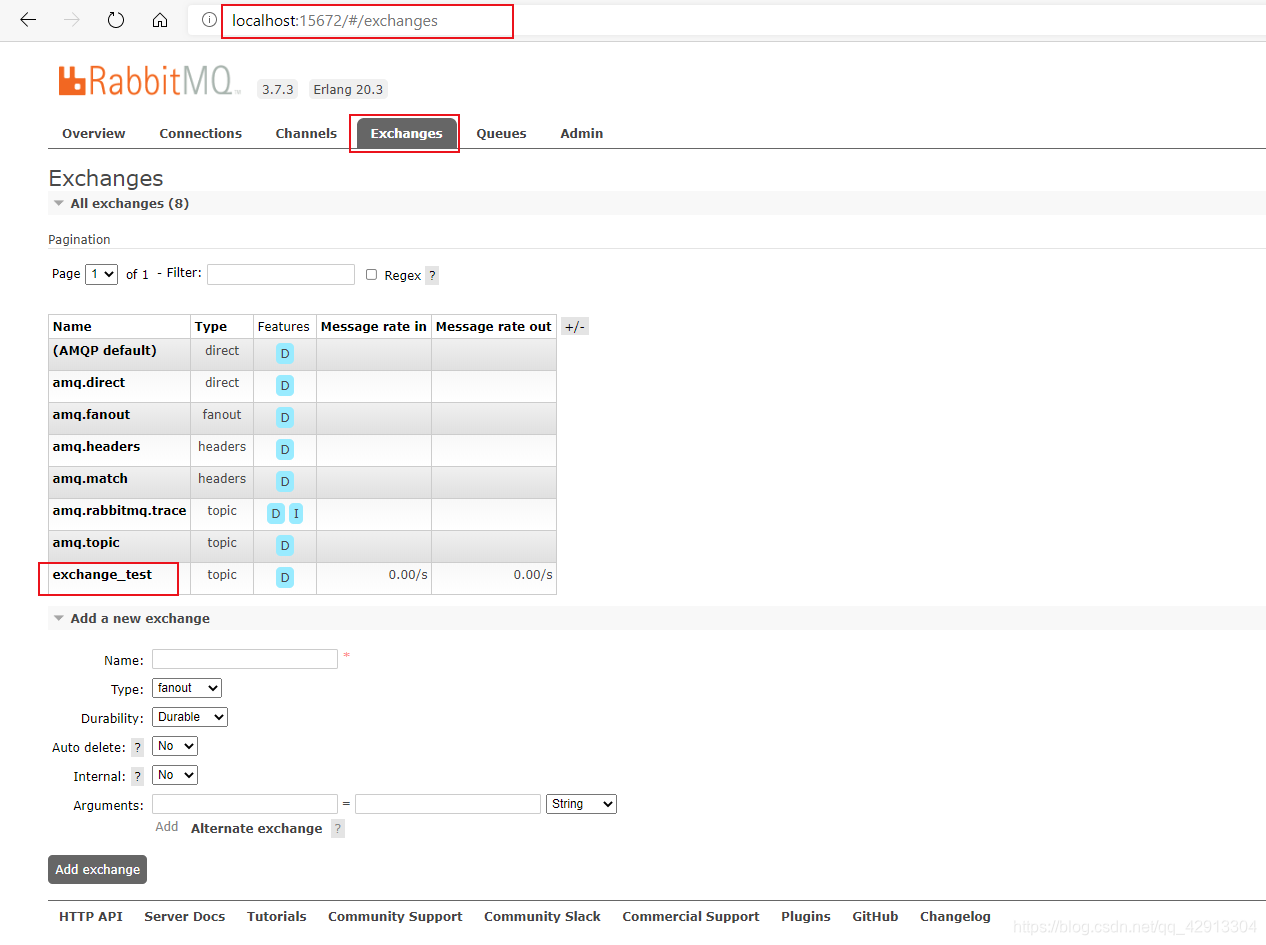
Task: Click the Name column header
Action: 72,327
